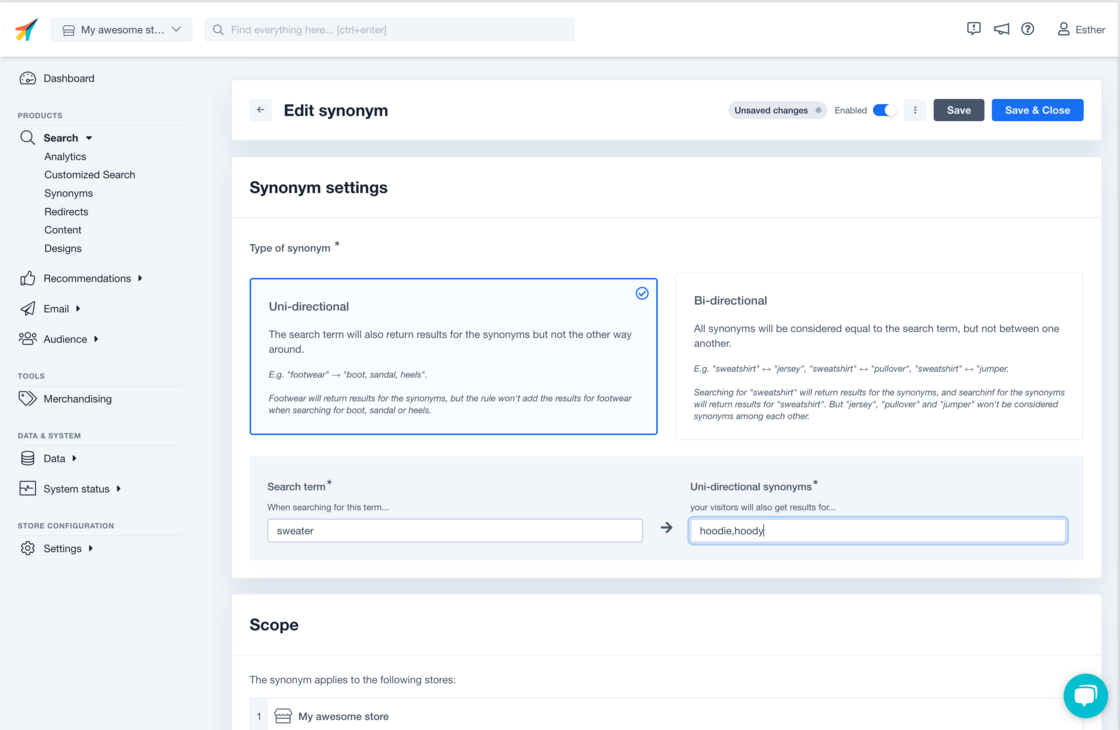Select the Uni-directional synonym type card
Screen dimensions: 1120x730
pos(453,356)
